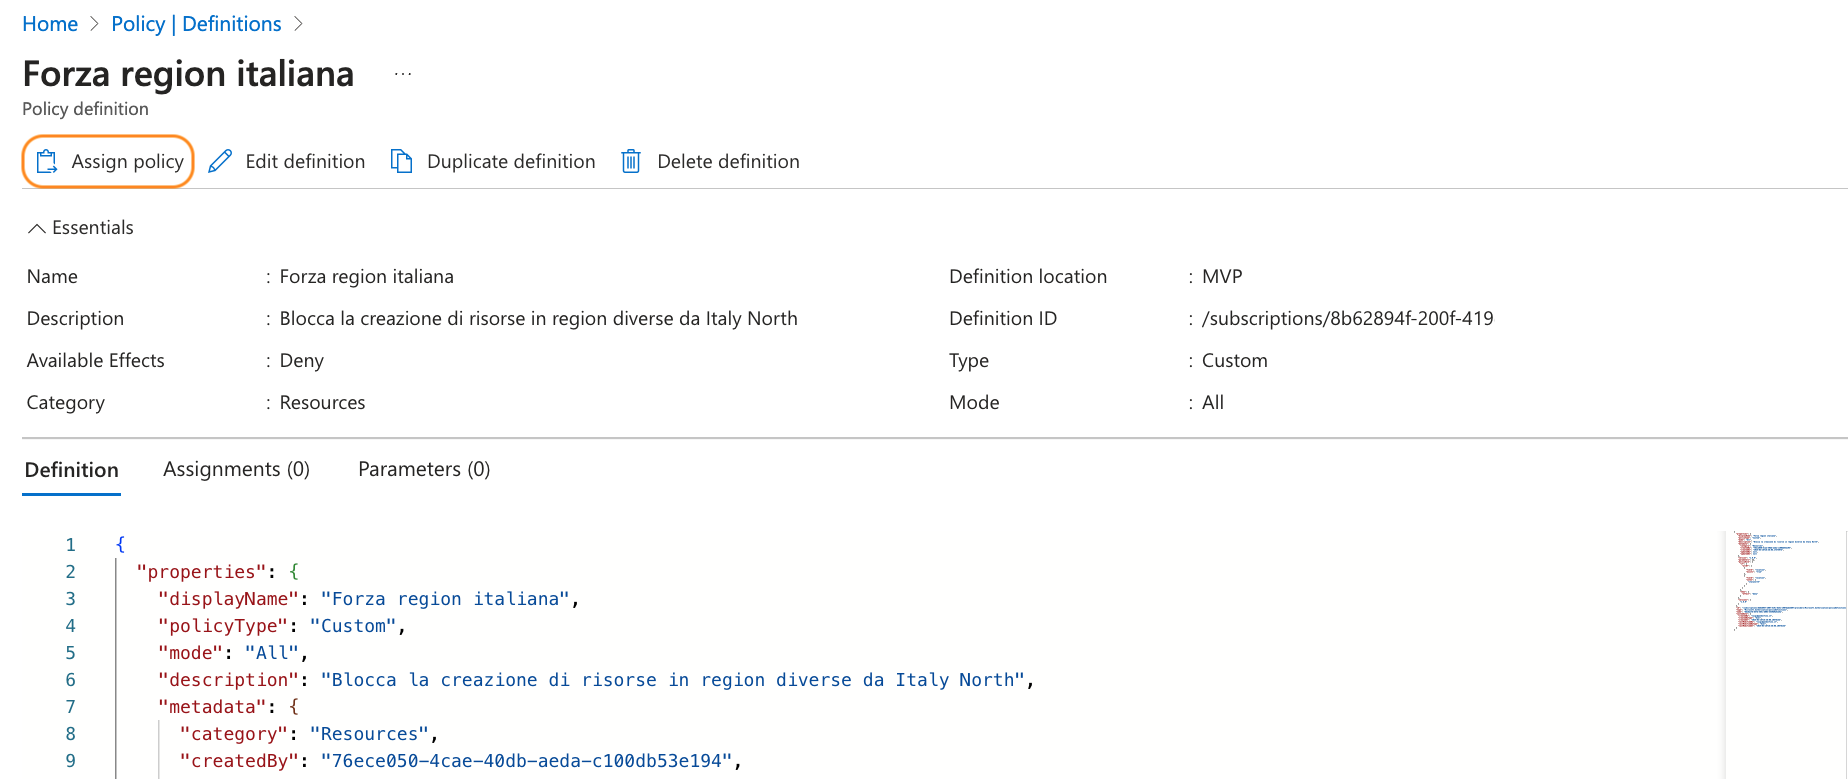
Task: Open the ellipsis menu beside the page title
Action: point(403,75)
